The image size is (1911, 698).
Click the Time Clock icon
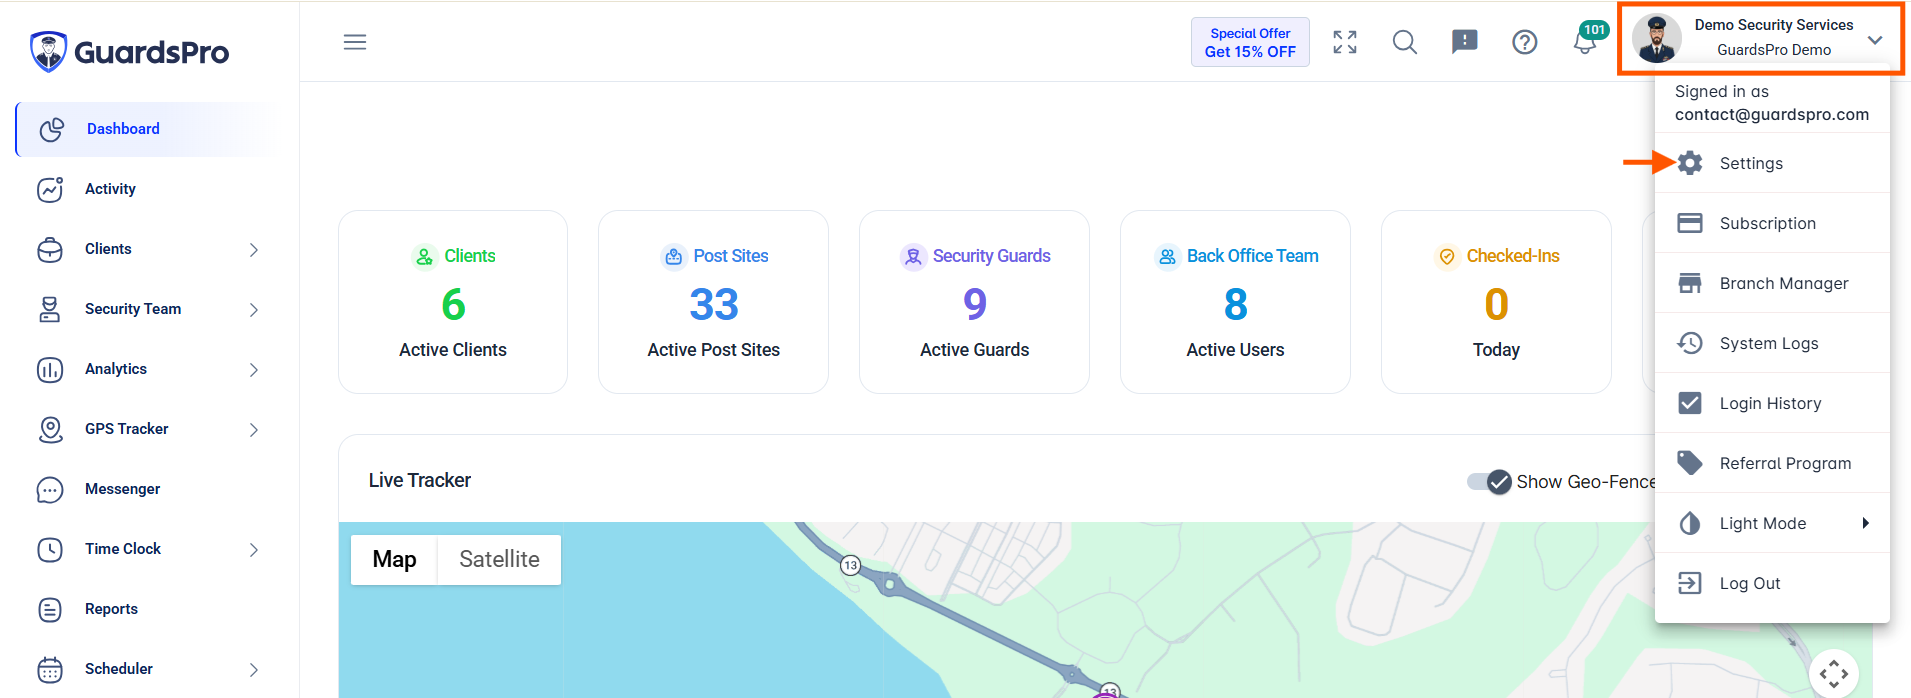pyautogui.click(x=50, y=549)
